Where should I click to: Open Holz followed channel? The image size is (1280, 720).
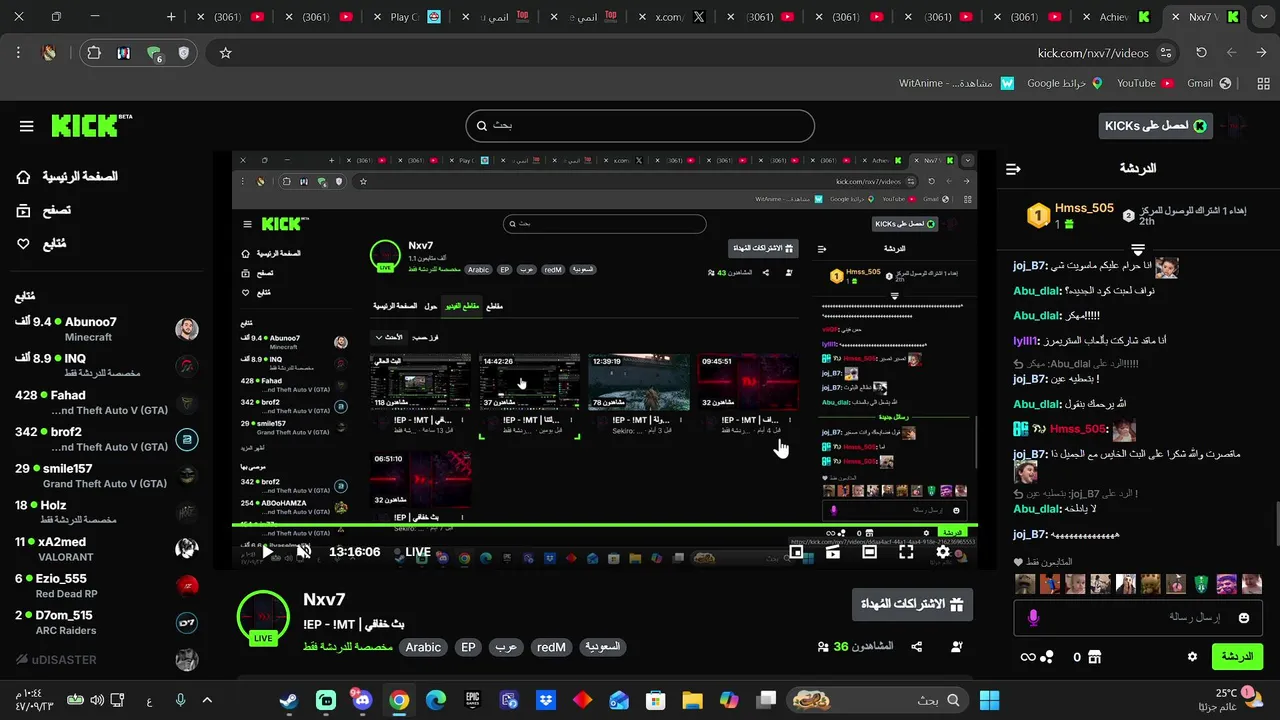coord(107,512)
